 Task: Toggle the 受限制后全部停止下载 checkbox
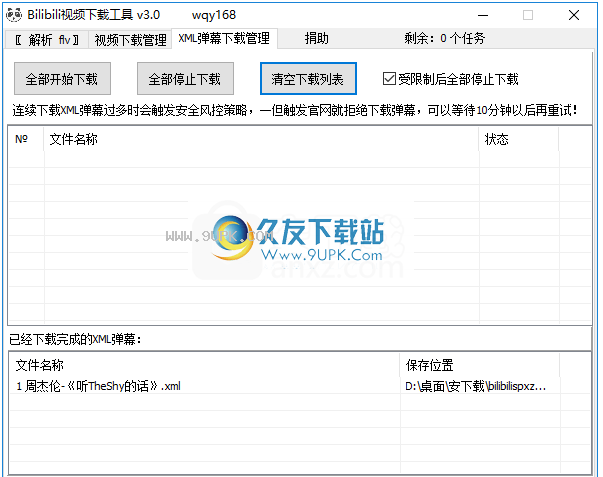click(x=389, y=79)
